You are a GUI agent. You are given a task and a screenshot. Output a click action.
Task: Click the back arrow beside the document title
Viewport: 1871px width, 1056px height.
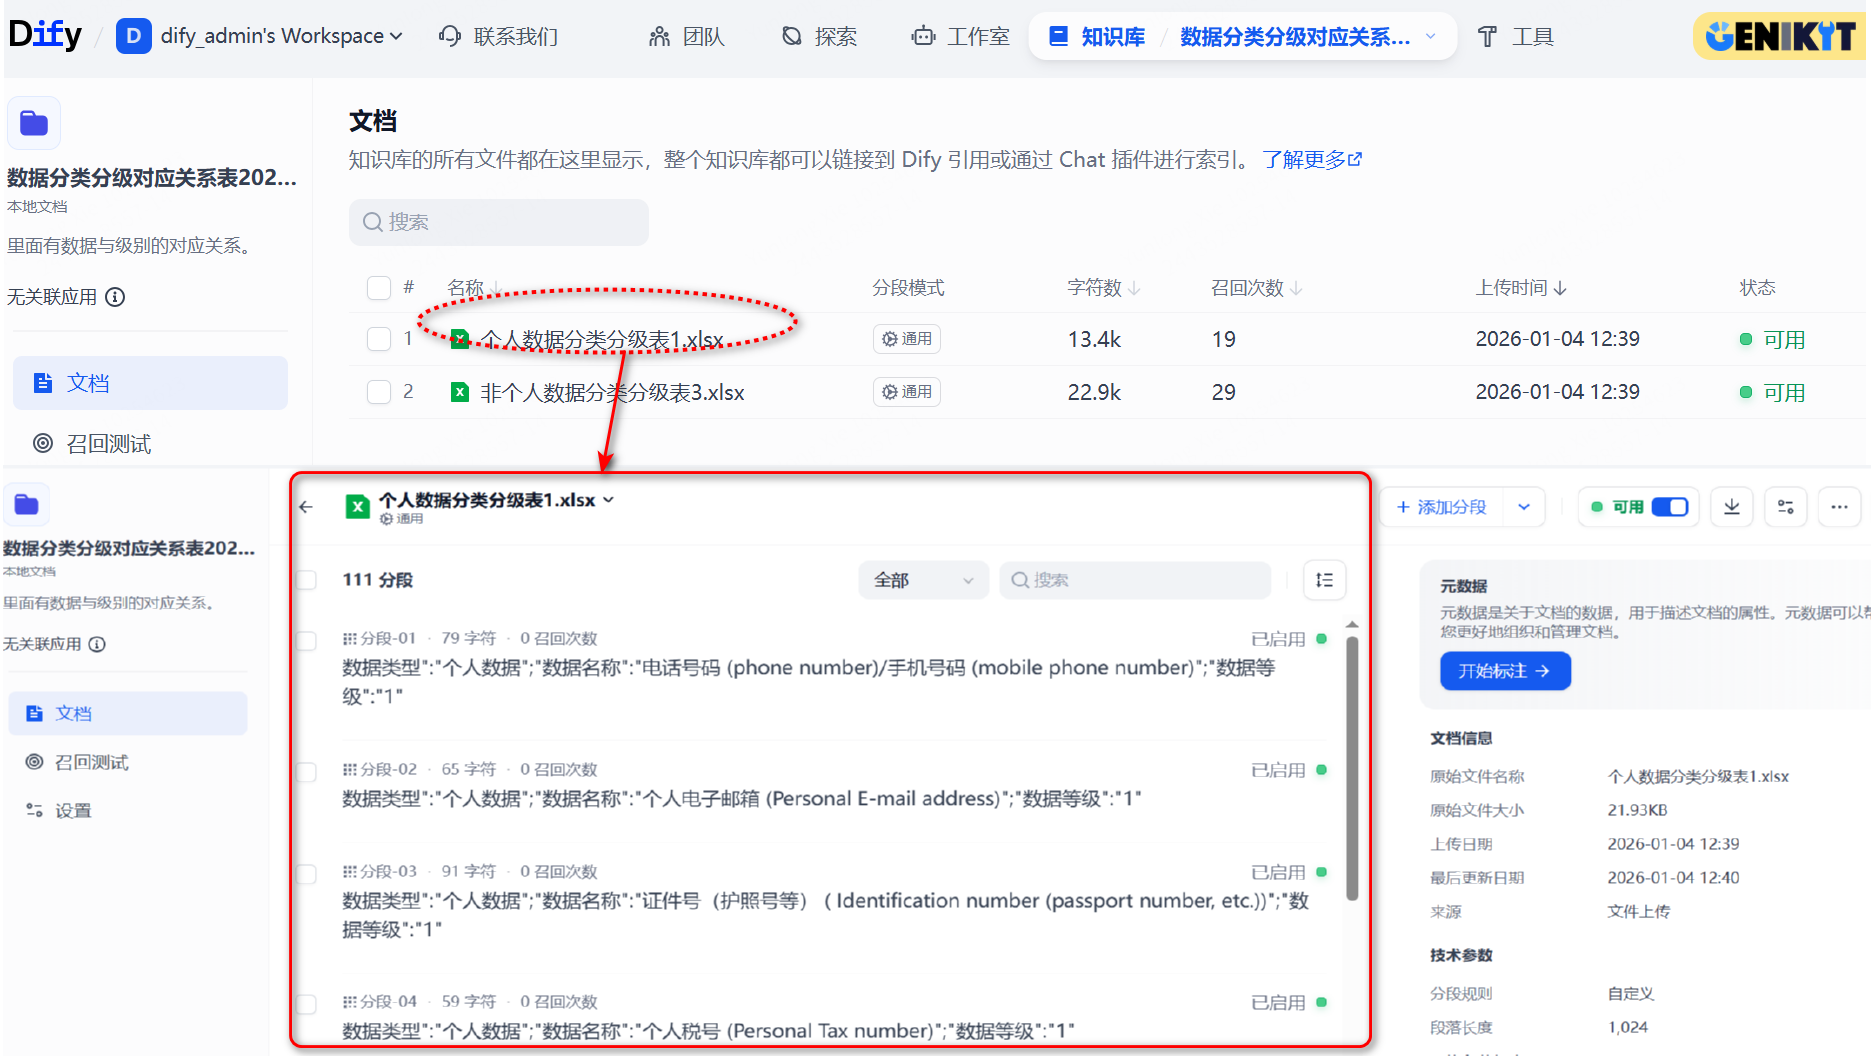[306, 507]
